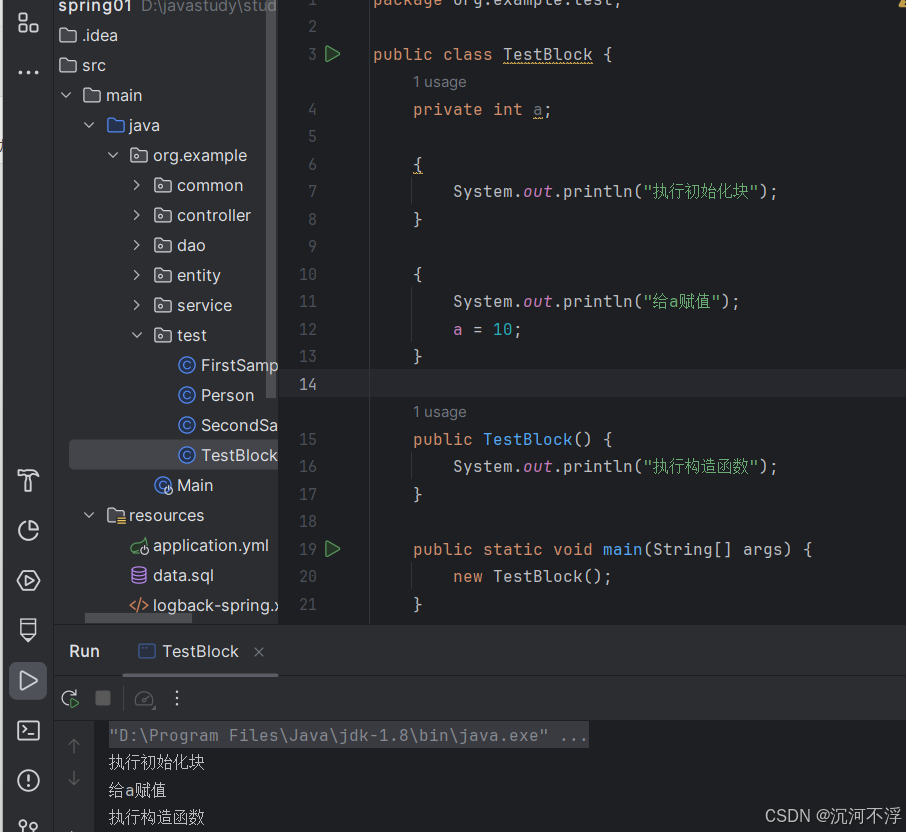
Task: Click the run gutter icon beside class TestBlock
Action: pyautogui.click(x=333, y=54)
